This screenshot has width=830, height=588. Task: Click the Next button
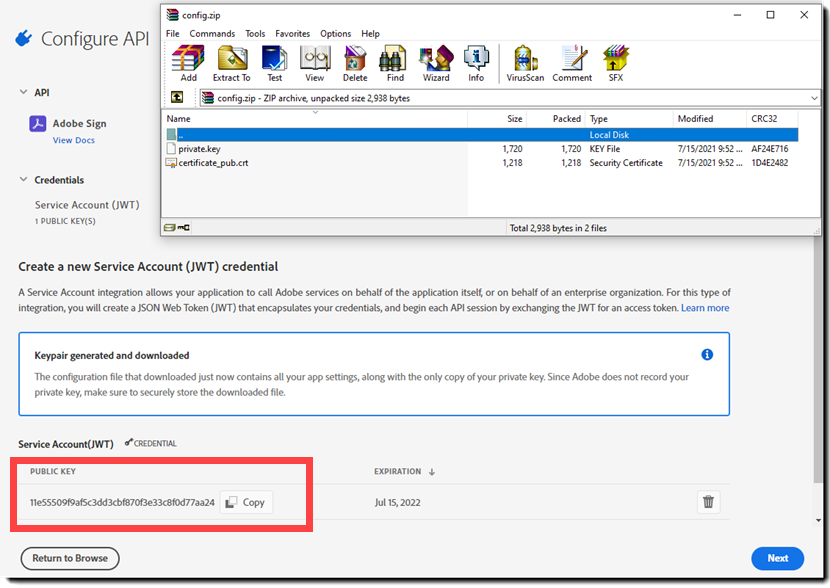tap(778, 558)
